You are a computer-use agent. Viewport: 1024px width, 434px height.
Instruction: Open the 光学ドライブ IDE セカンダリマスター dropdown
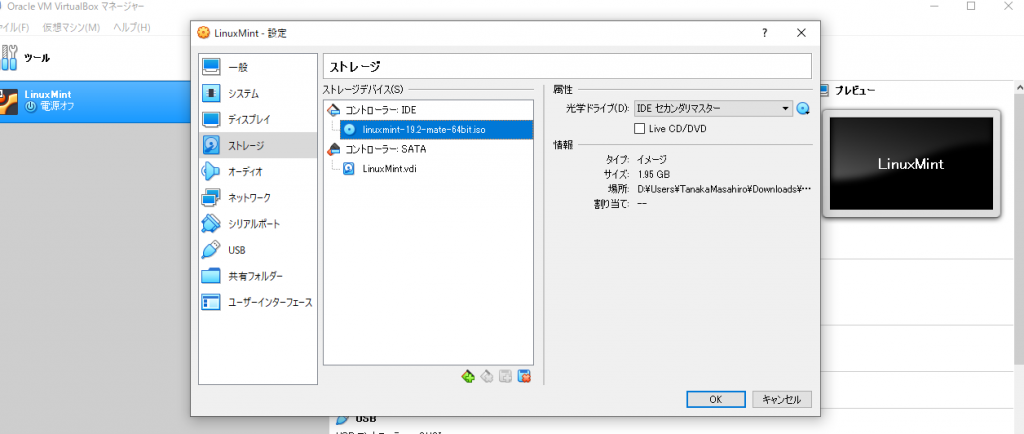714,108
